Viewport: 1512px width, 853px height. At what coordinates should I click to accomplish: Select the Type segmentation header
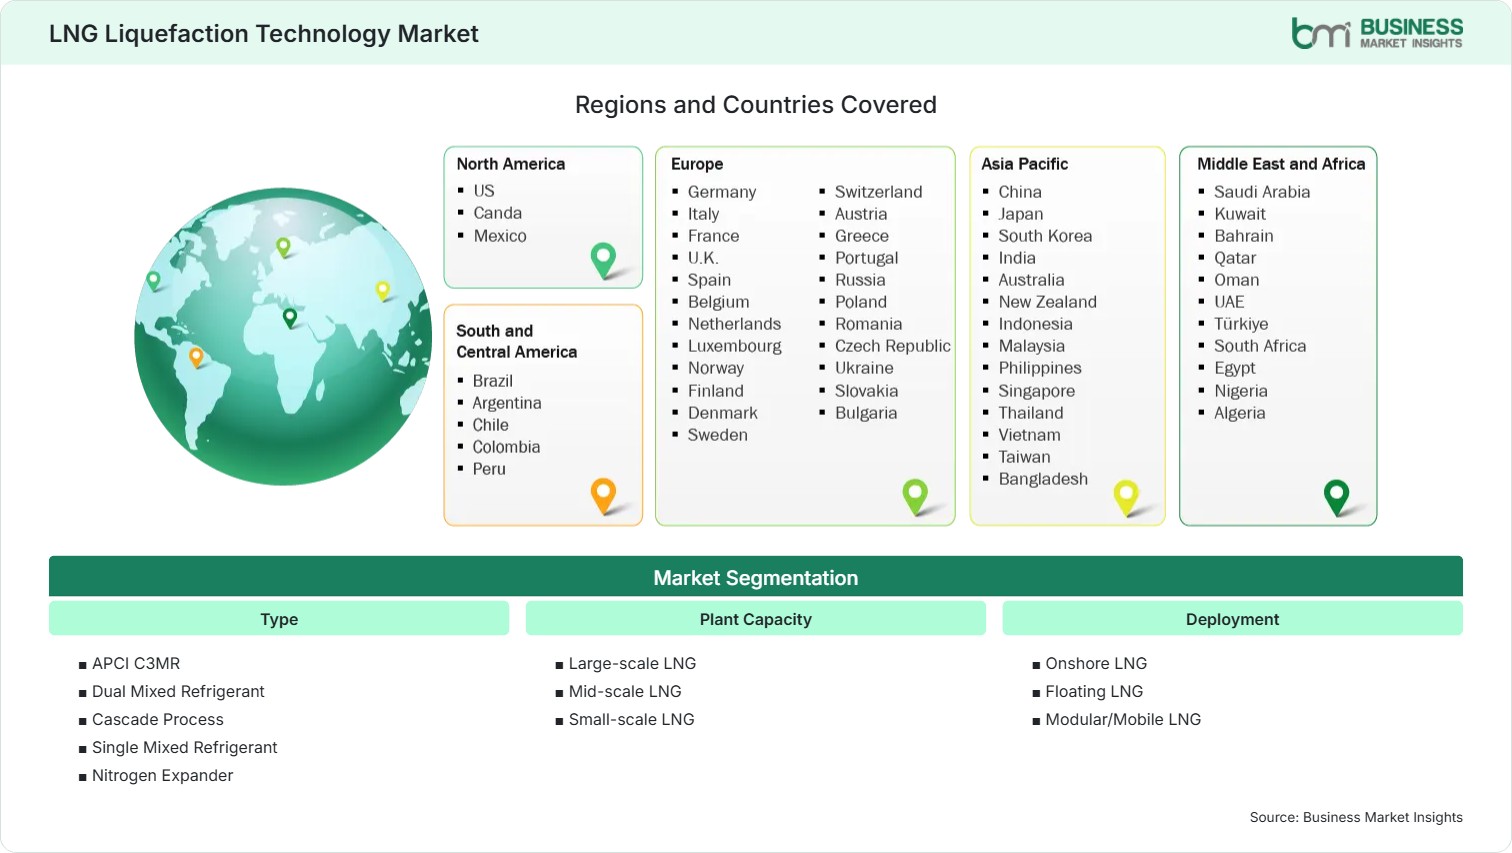tap(279, 619)
